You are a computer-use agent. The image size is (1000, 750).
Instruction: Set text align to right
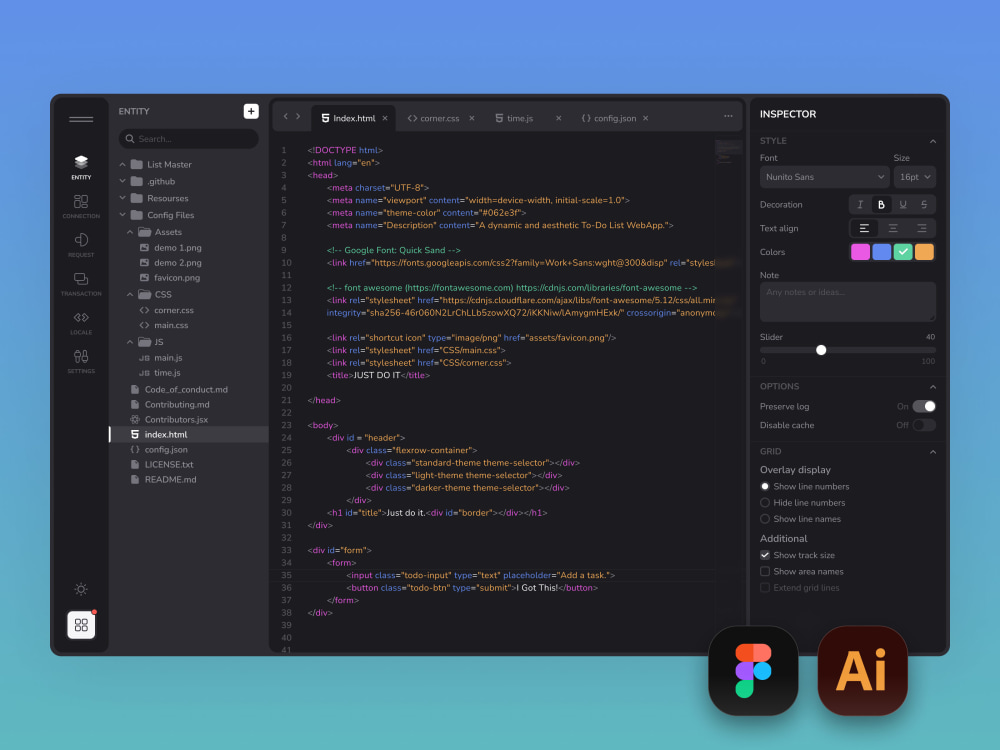(922, 228)
